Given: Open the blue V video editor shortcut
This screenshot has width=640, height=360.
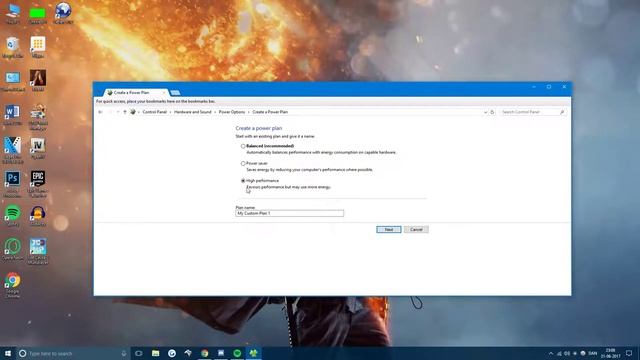Looking at the screenshot, I should point(12,150).
